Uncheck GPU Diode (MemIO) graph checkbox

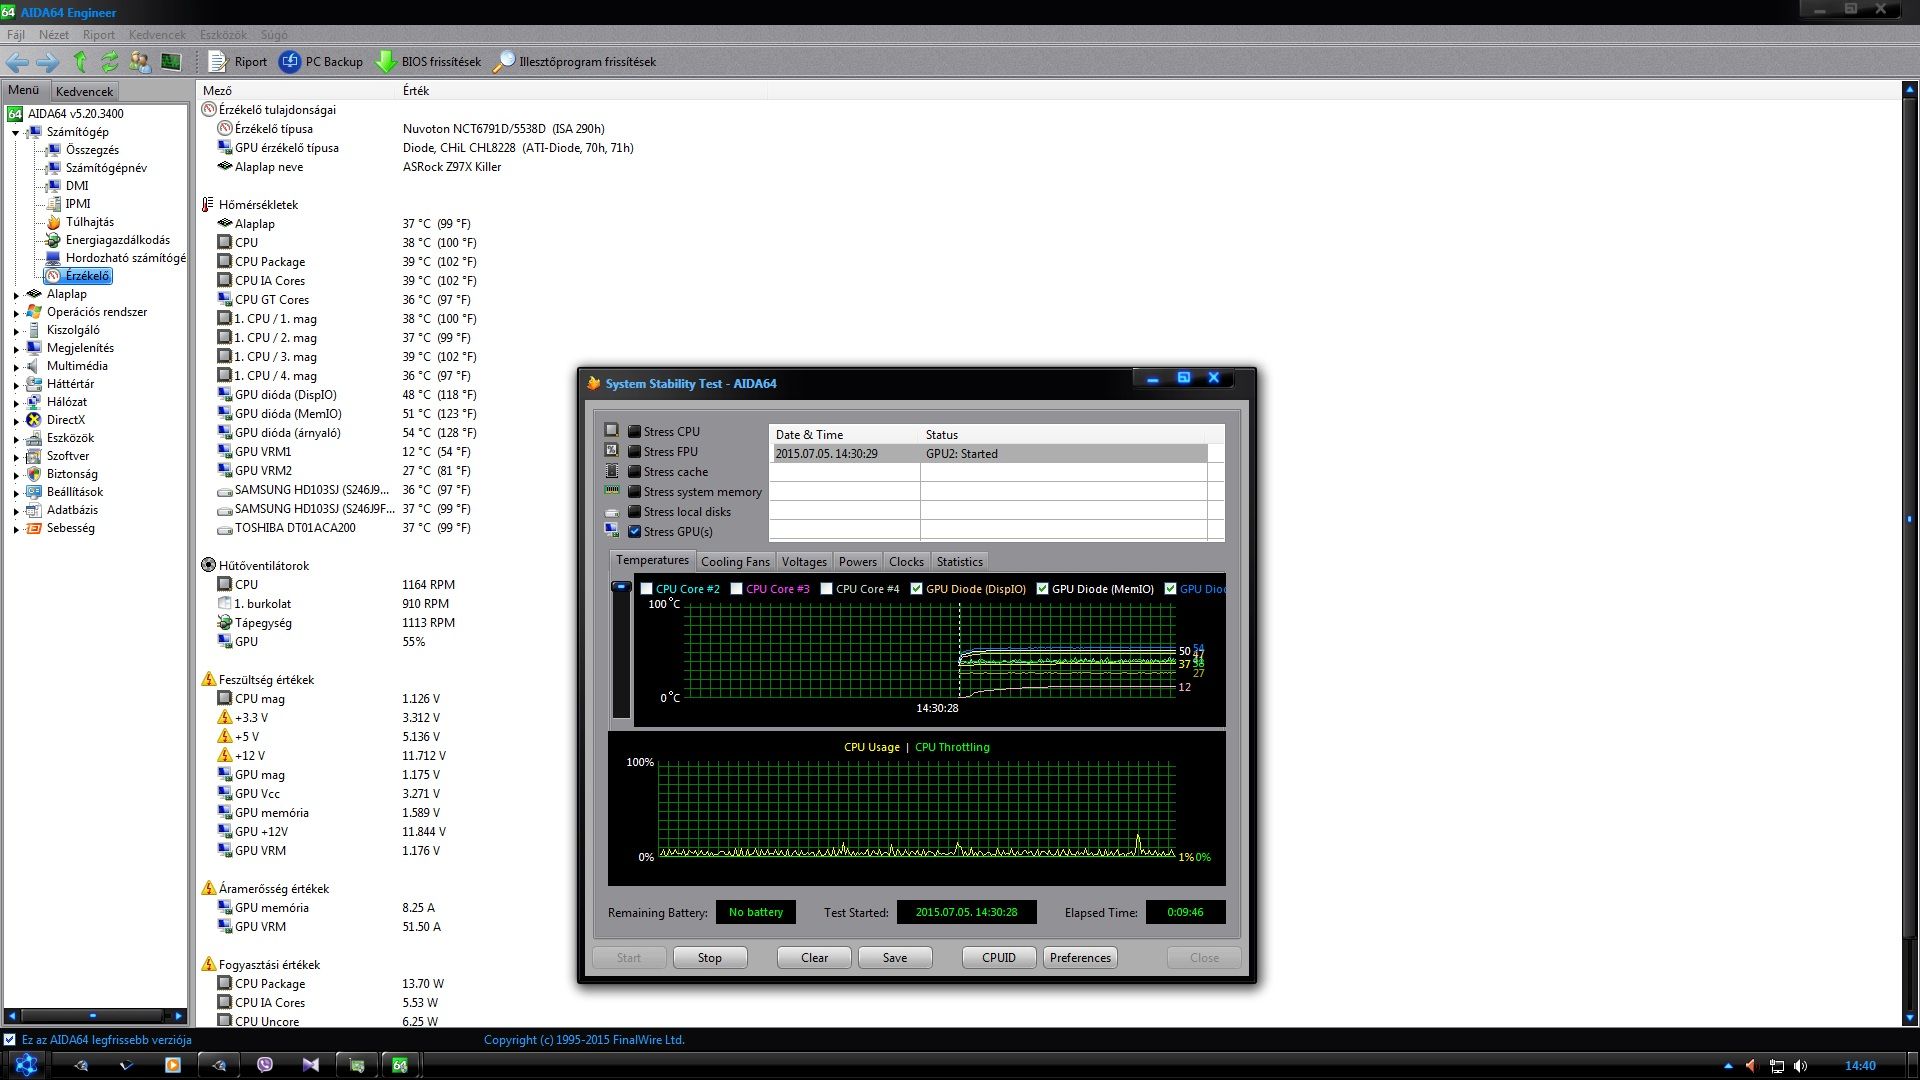click(1042, 589)
